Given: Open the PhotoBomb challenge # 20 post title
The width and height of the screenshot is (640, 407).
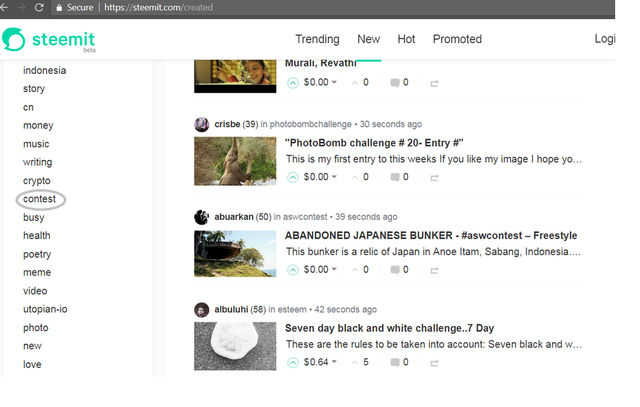Looking at the screenshot, I should coord(374,143).
